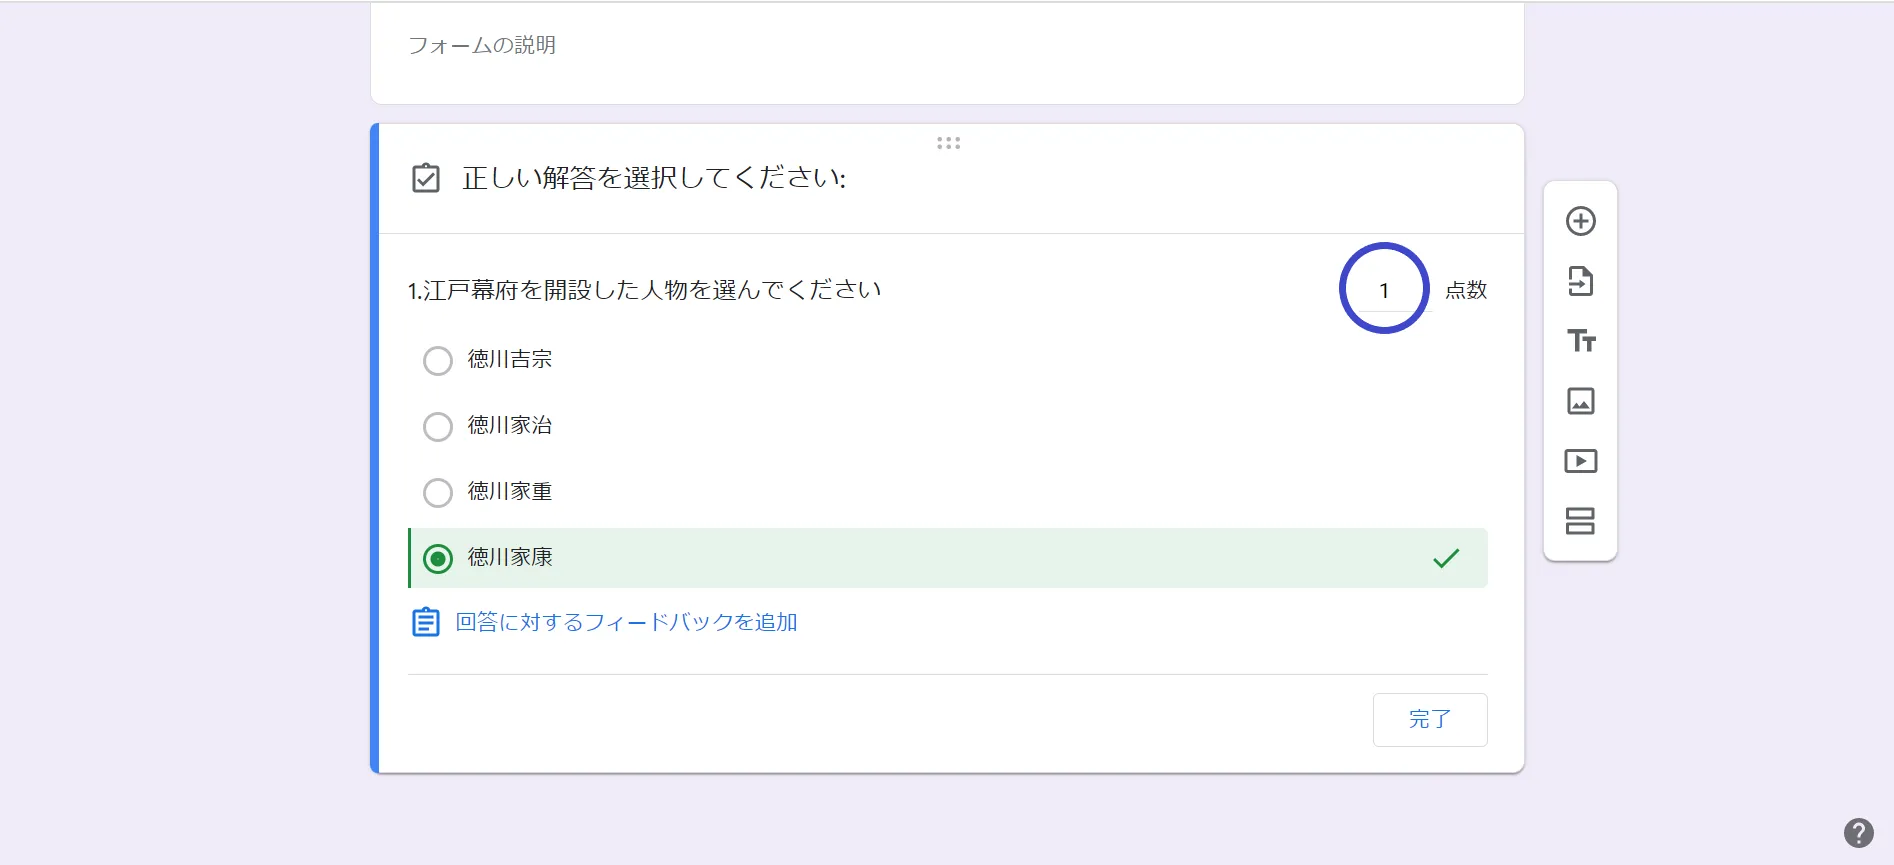Choose the 徳川家重 radio button

[x=438, y=492]
